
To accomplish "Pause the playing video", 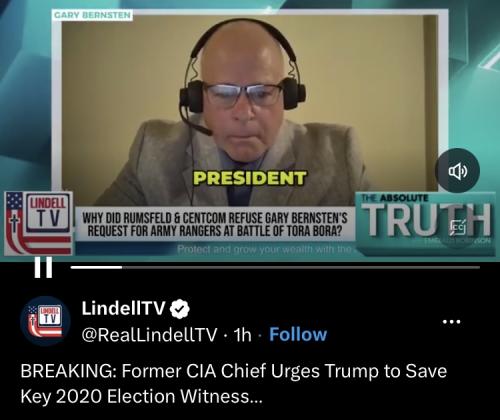I will coord(43,267).
